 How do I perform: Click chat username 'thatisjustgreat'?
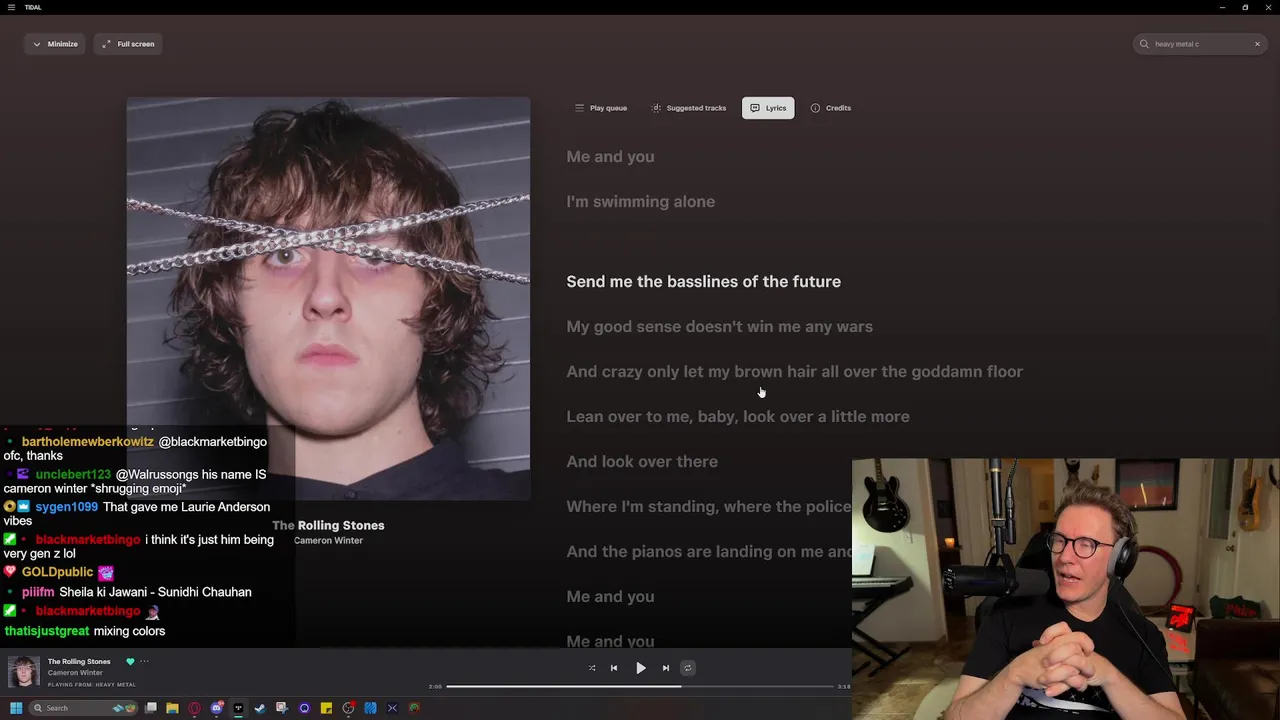coord(47,631)
